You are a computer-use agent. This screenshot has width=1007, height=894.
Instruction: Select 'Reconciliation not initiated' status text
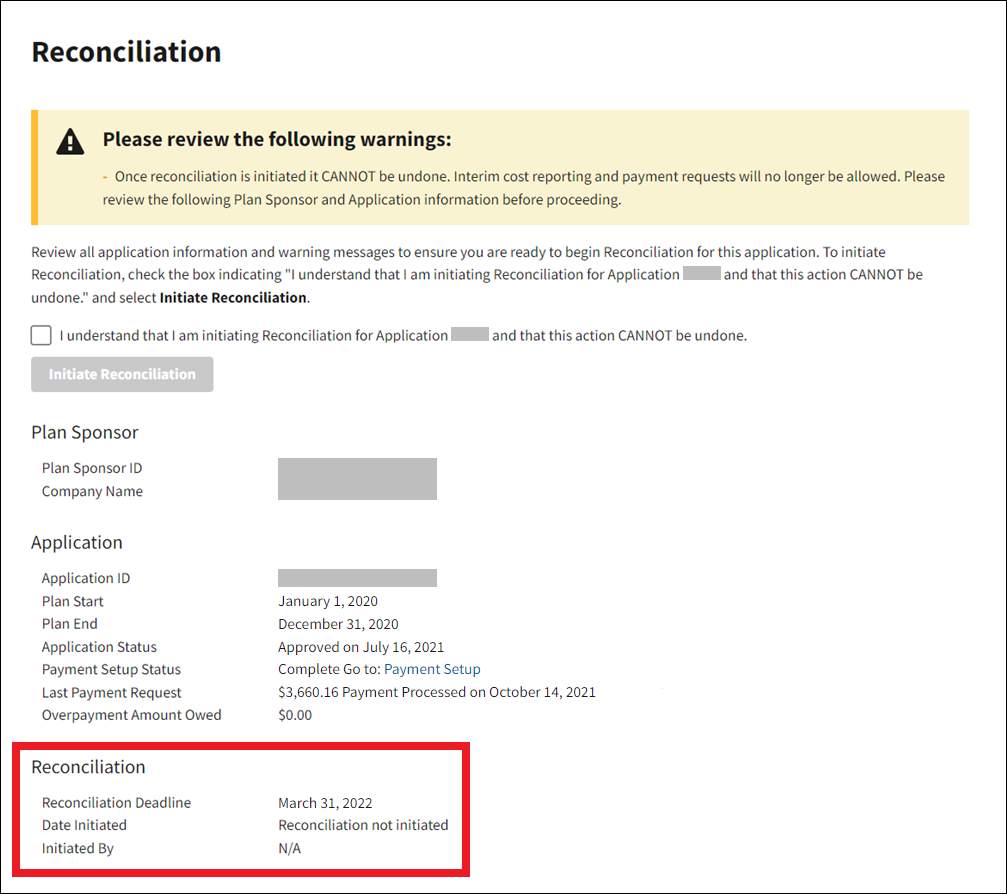click(x=363, y=825)
